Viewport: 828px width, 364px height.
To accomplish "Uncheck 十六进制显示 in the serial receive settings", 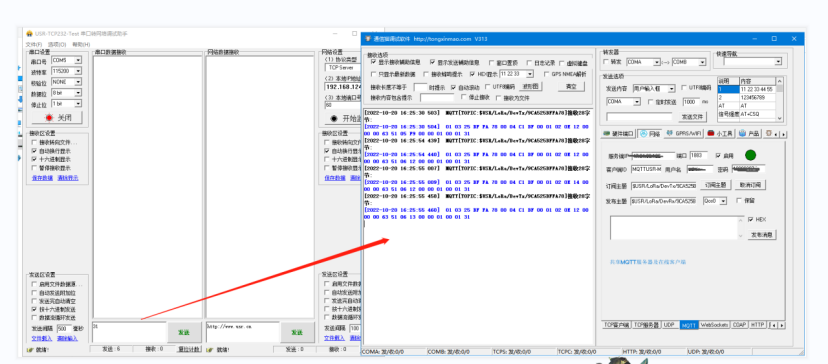I will (34, 159).
